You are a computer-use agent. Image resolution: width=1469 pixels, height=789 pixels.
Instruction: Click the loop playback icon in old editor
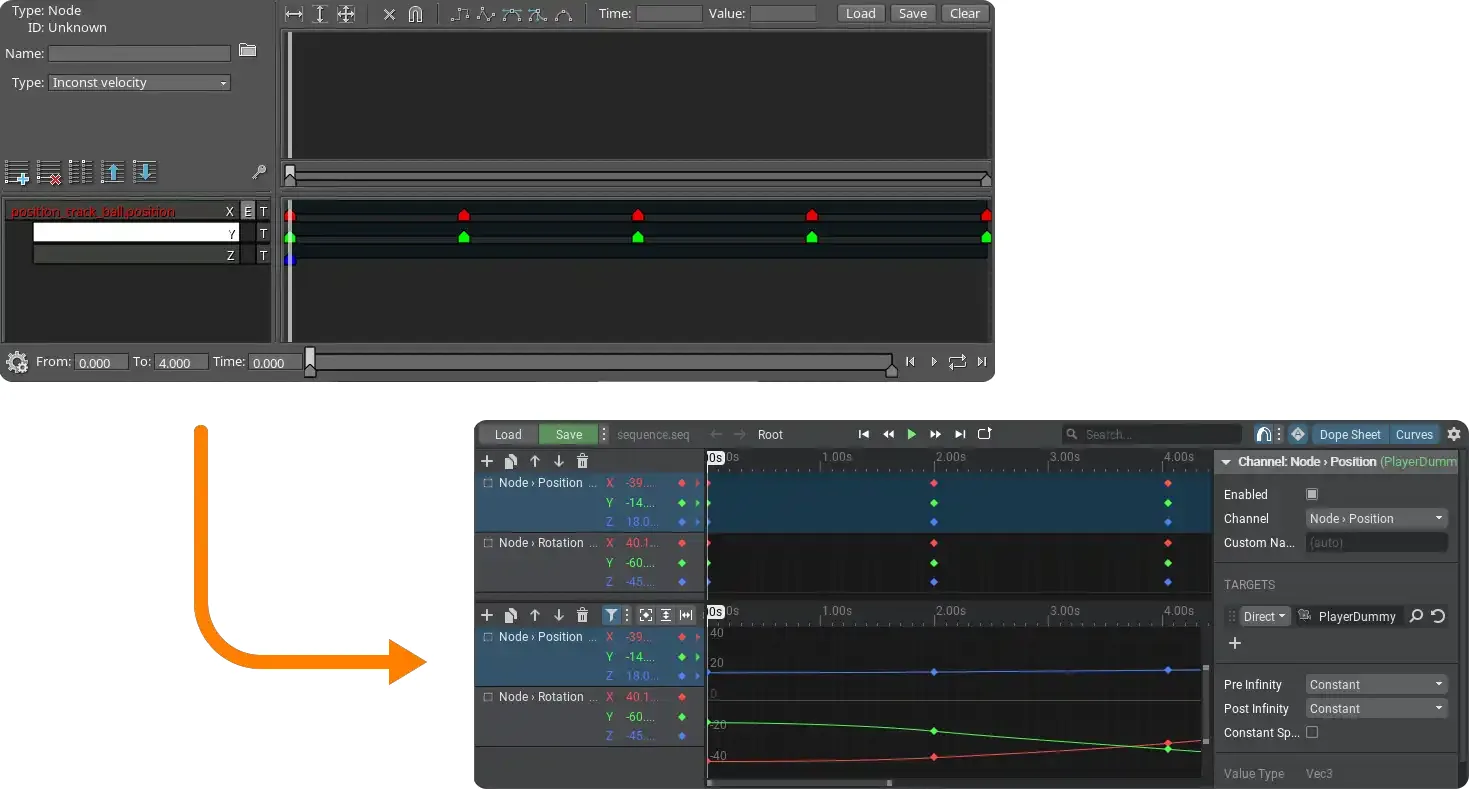(957, 362)
